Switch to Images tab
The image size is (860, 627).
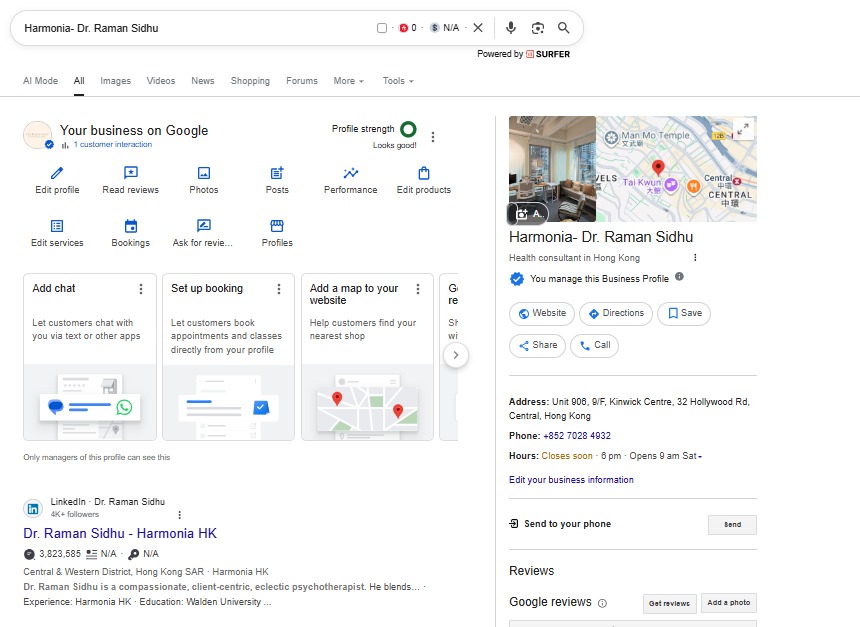point(115,81)
